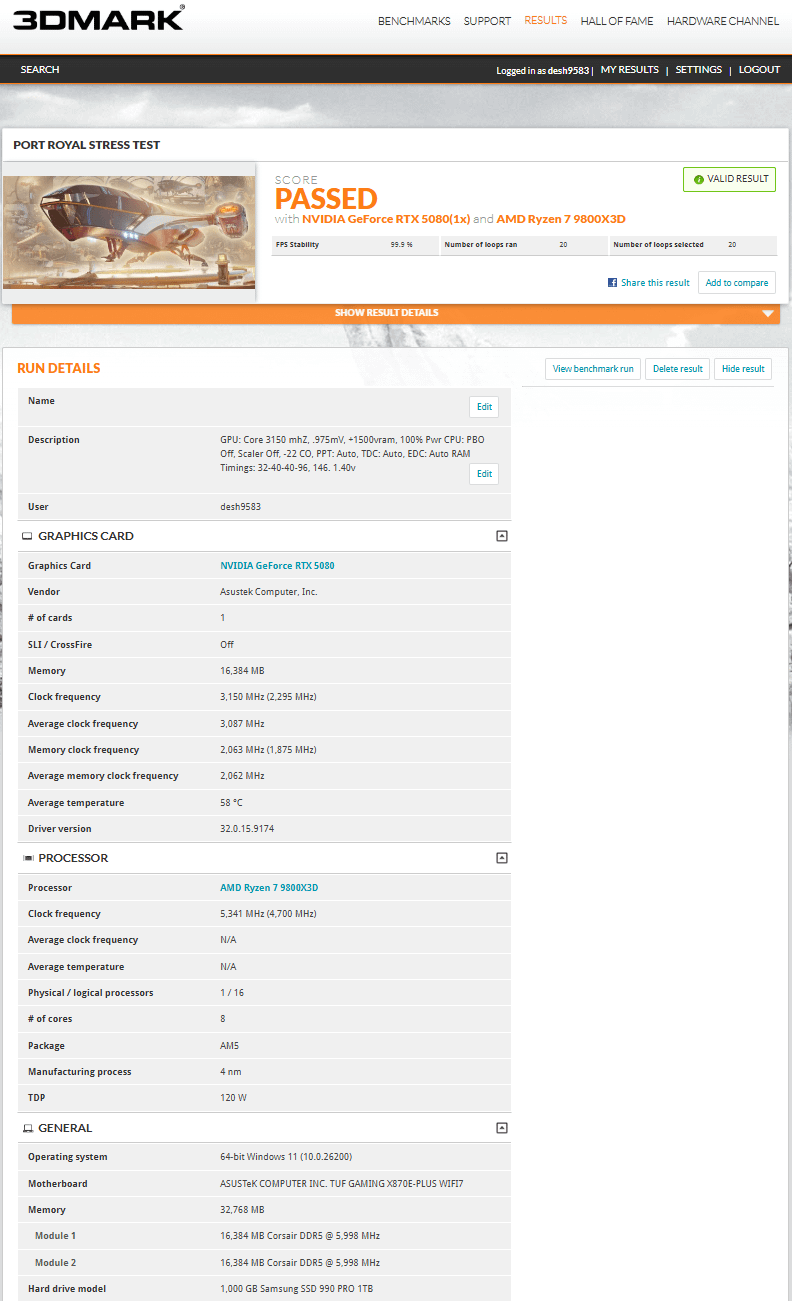Edit the run Name
The height and width of the screenshot is (1301, 792).
point(484,407)
